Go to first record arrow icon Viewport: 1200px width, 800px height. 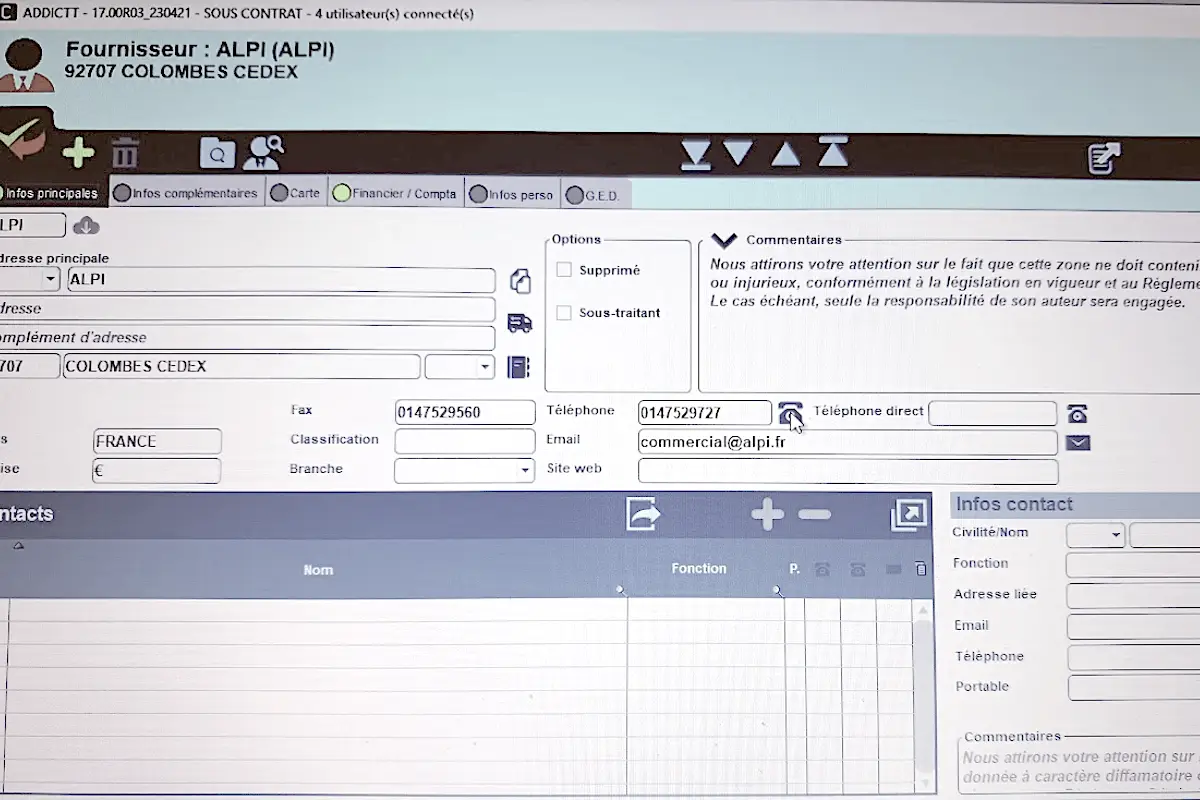click(833, 152)
